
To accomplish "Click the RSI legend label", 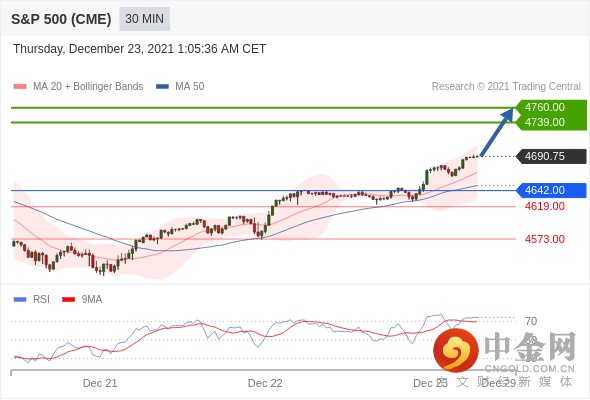I will pos(41,300).
